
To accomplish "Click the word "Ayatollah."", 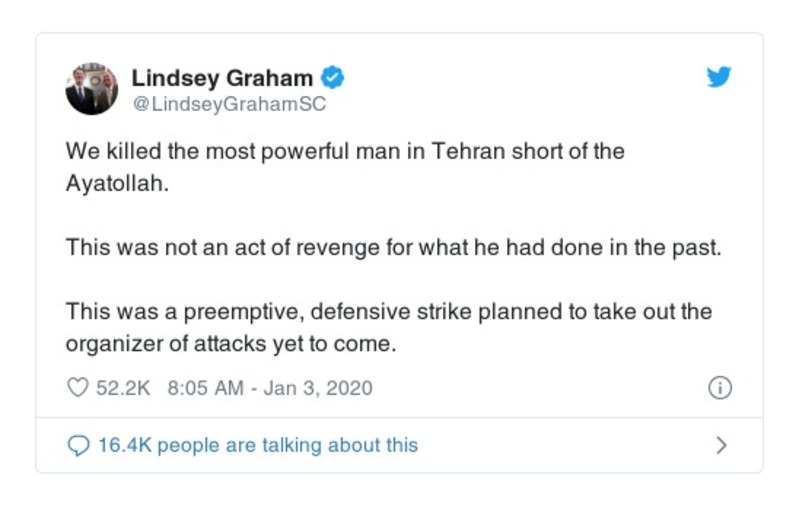I will [x=113, y=183].
